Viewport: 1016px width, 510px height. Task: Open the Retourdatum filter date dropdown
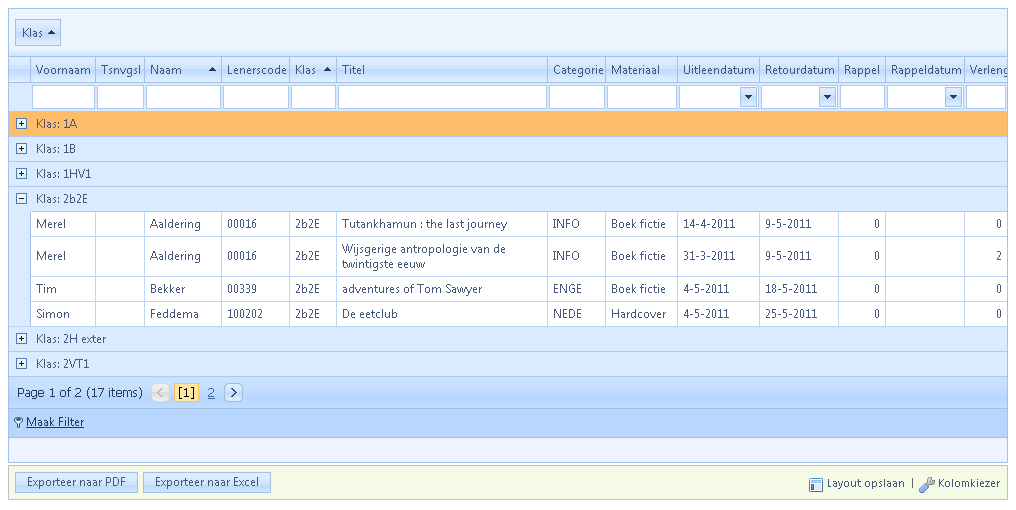(827, 97)
